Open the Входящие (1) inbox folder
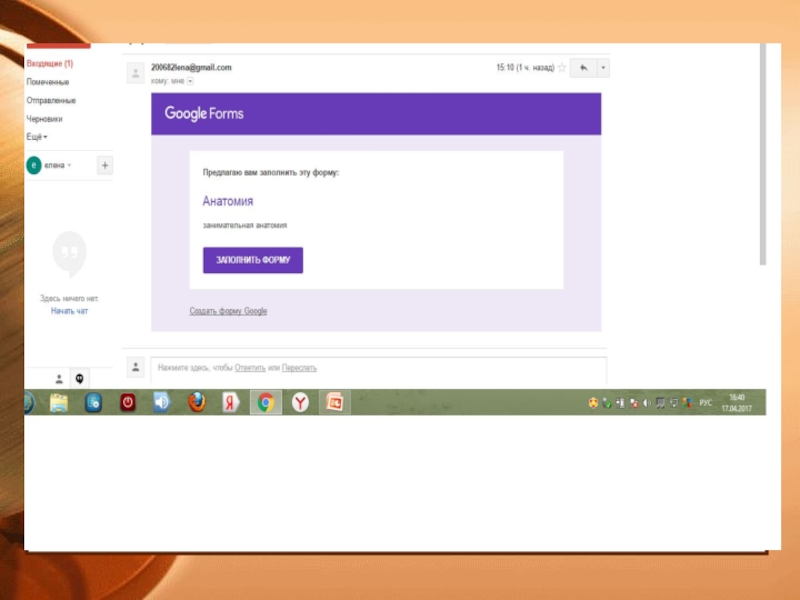The height and width of the screenshot is (600, 800). [49, 64]
